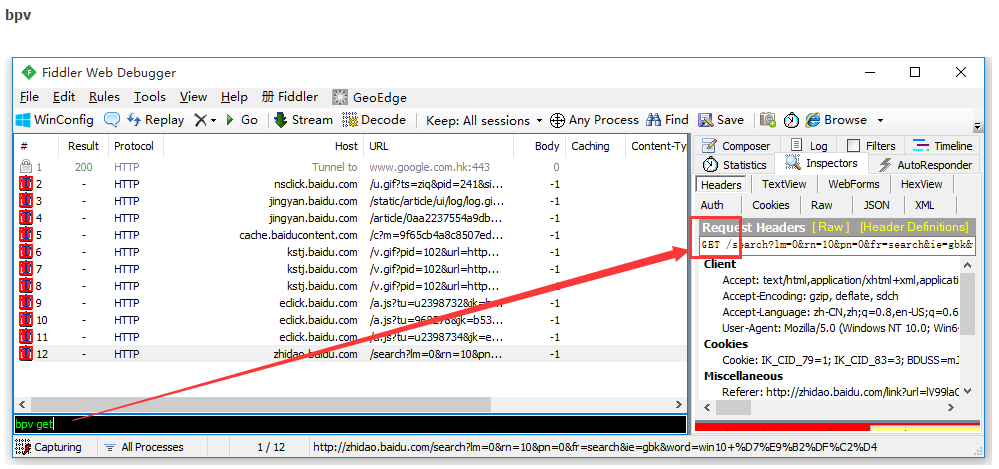Image resolution: width=999 pixels, height=469 pixels.
Task: Switch to the Statistics tab
Action: (735, 165)
